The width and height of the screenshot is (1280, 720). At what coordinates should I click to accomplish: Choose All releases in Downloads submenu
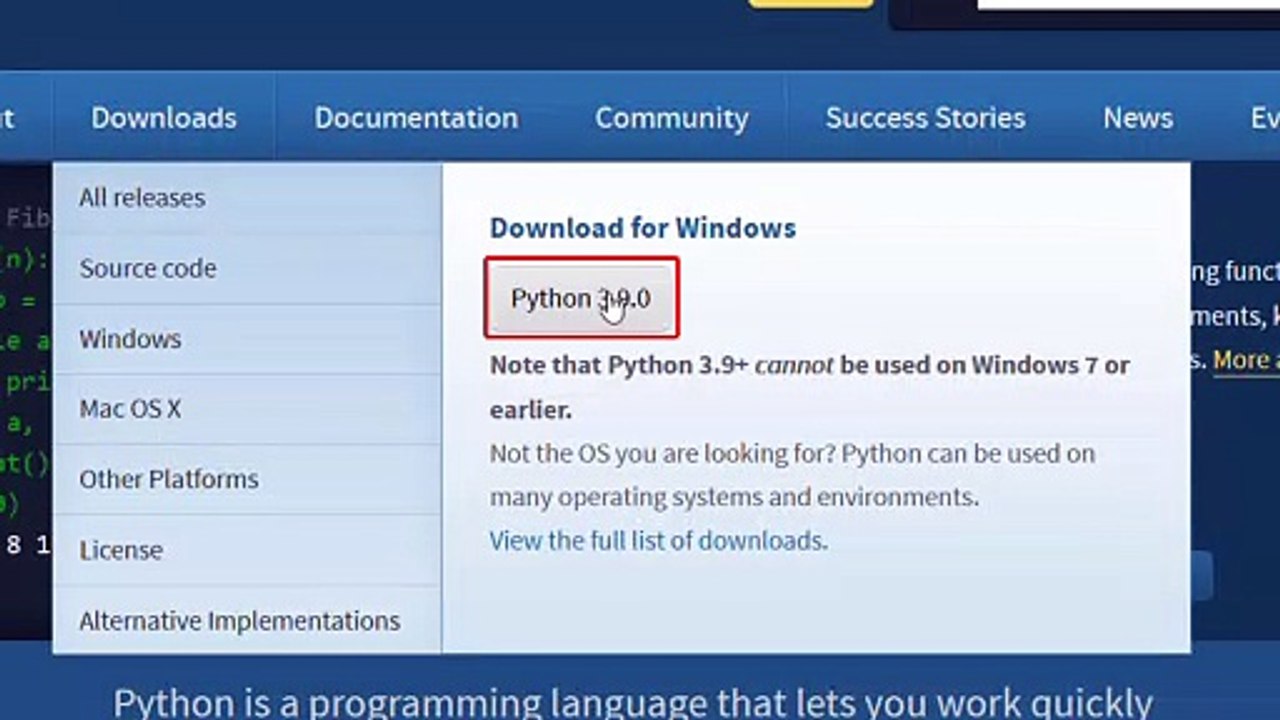tap(247, 198)
